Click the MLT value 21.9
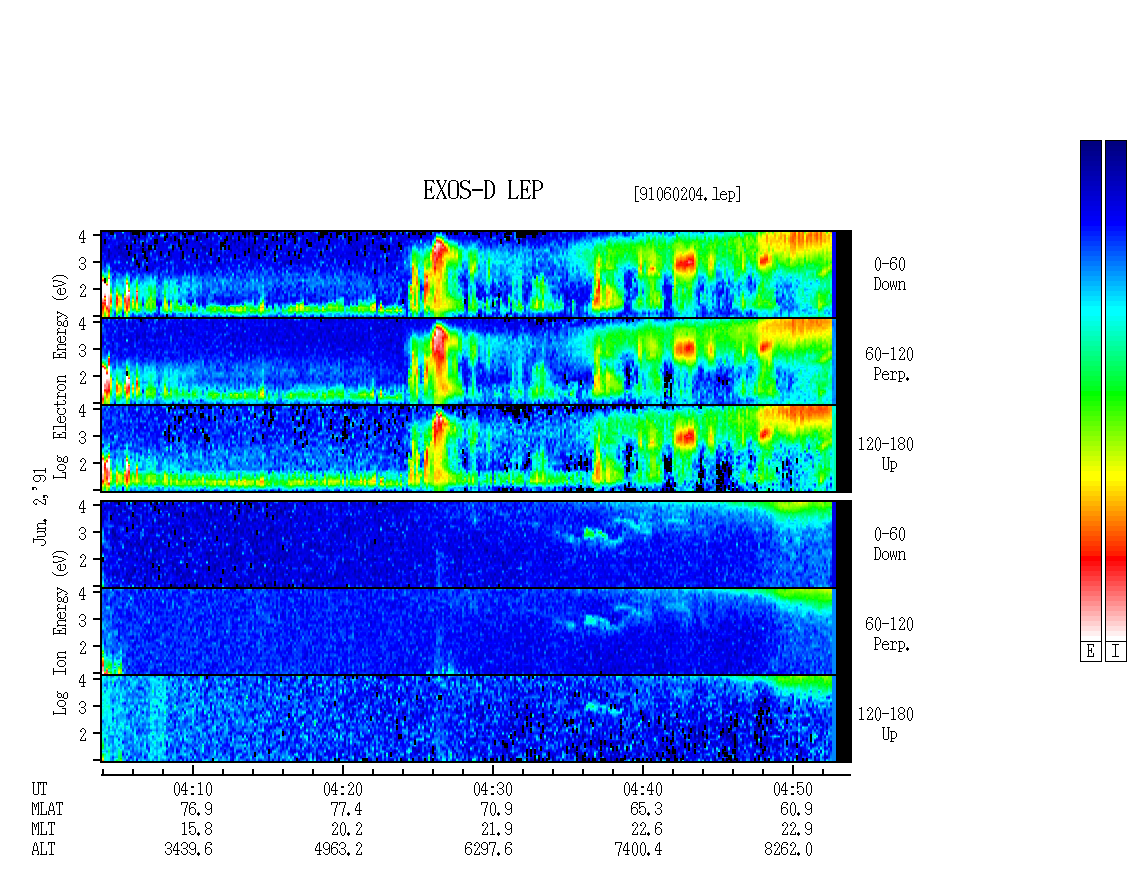The height and width of the screenshot is (875, 1130). [497, 830]
